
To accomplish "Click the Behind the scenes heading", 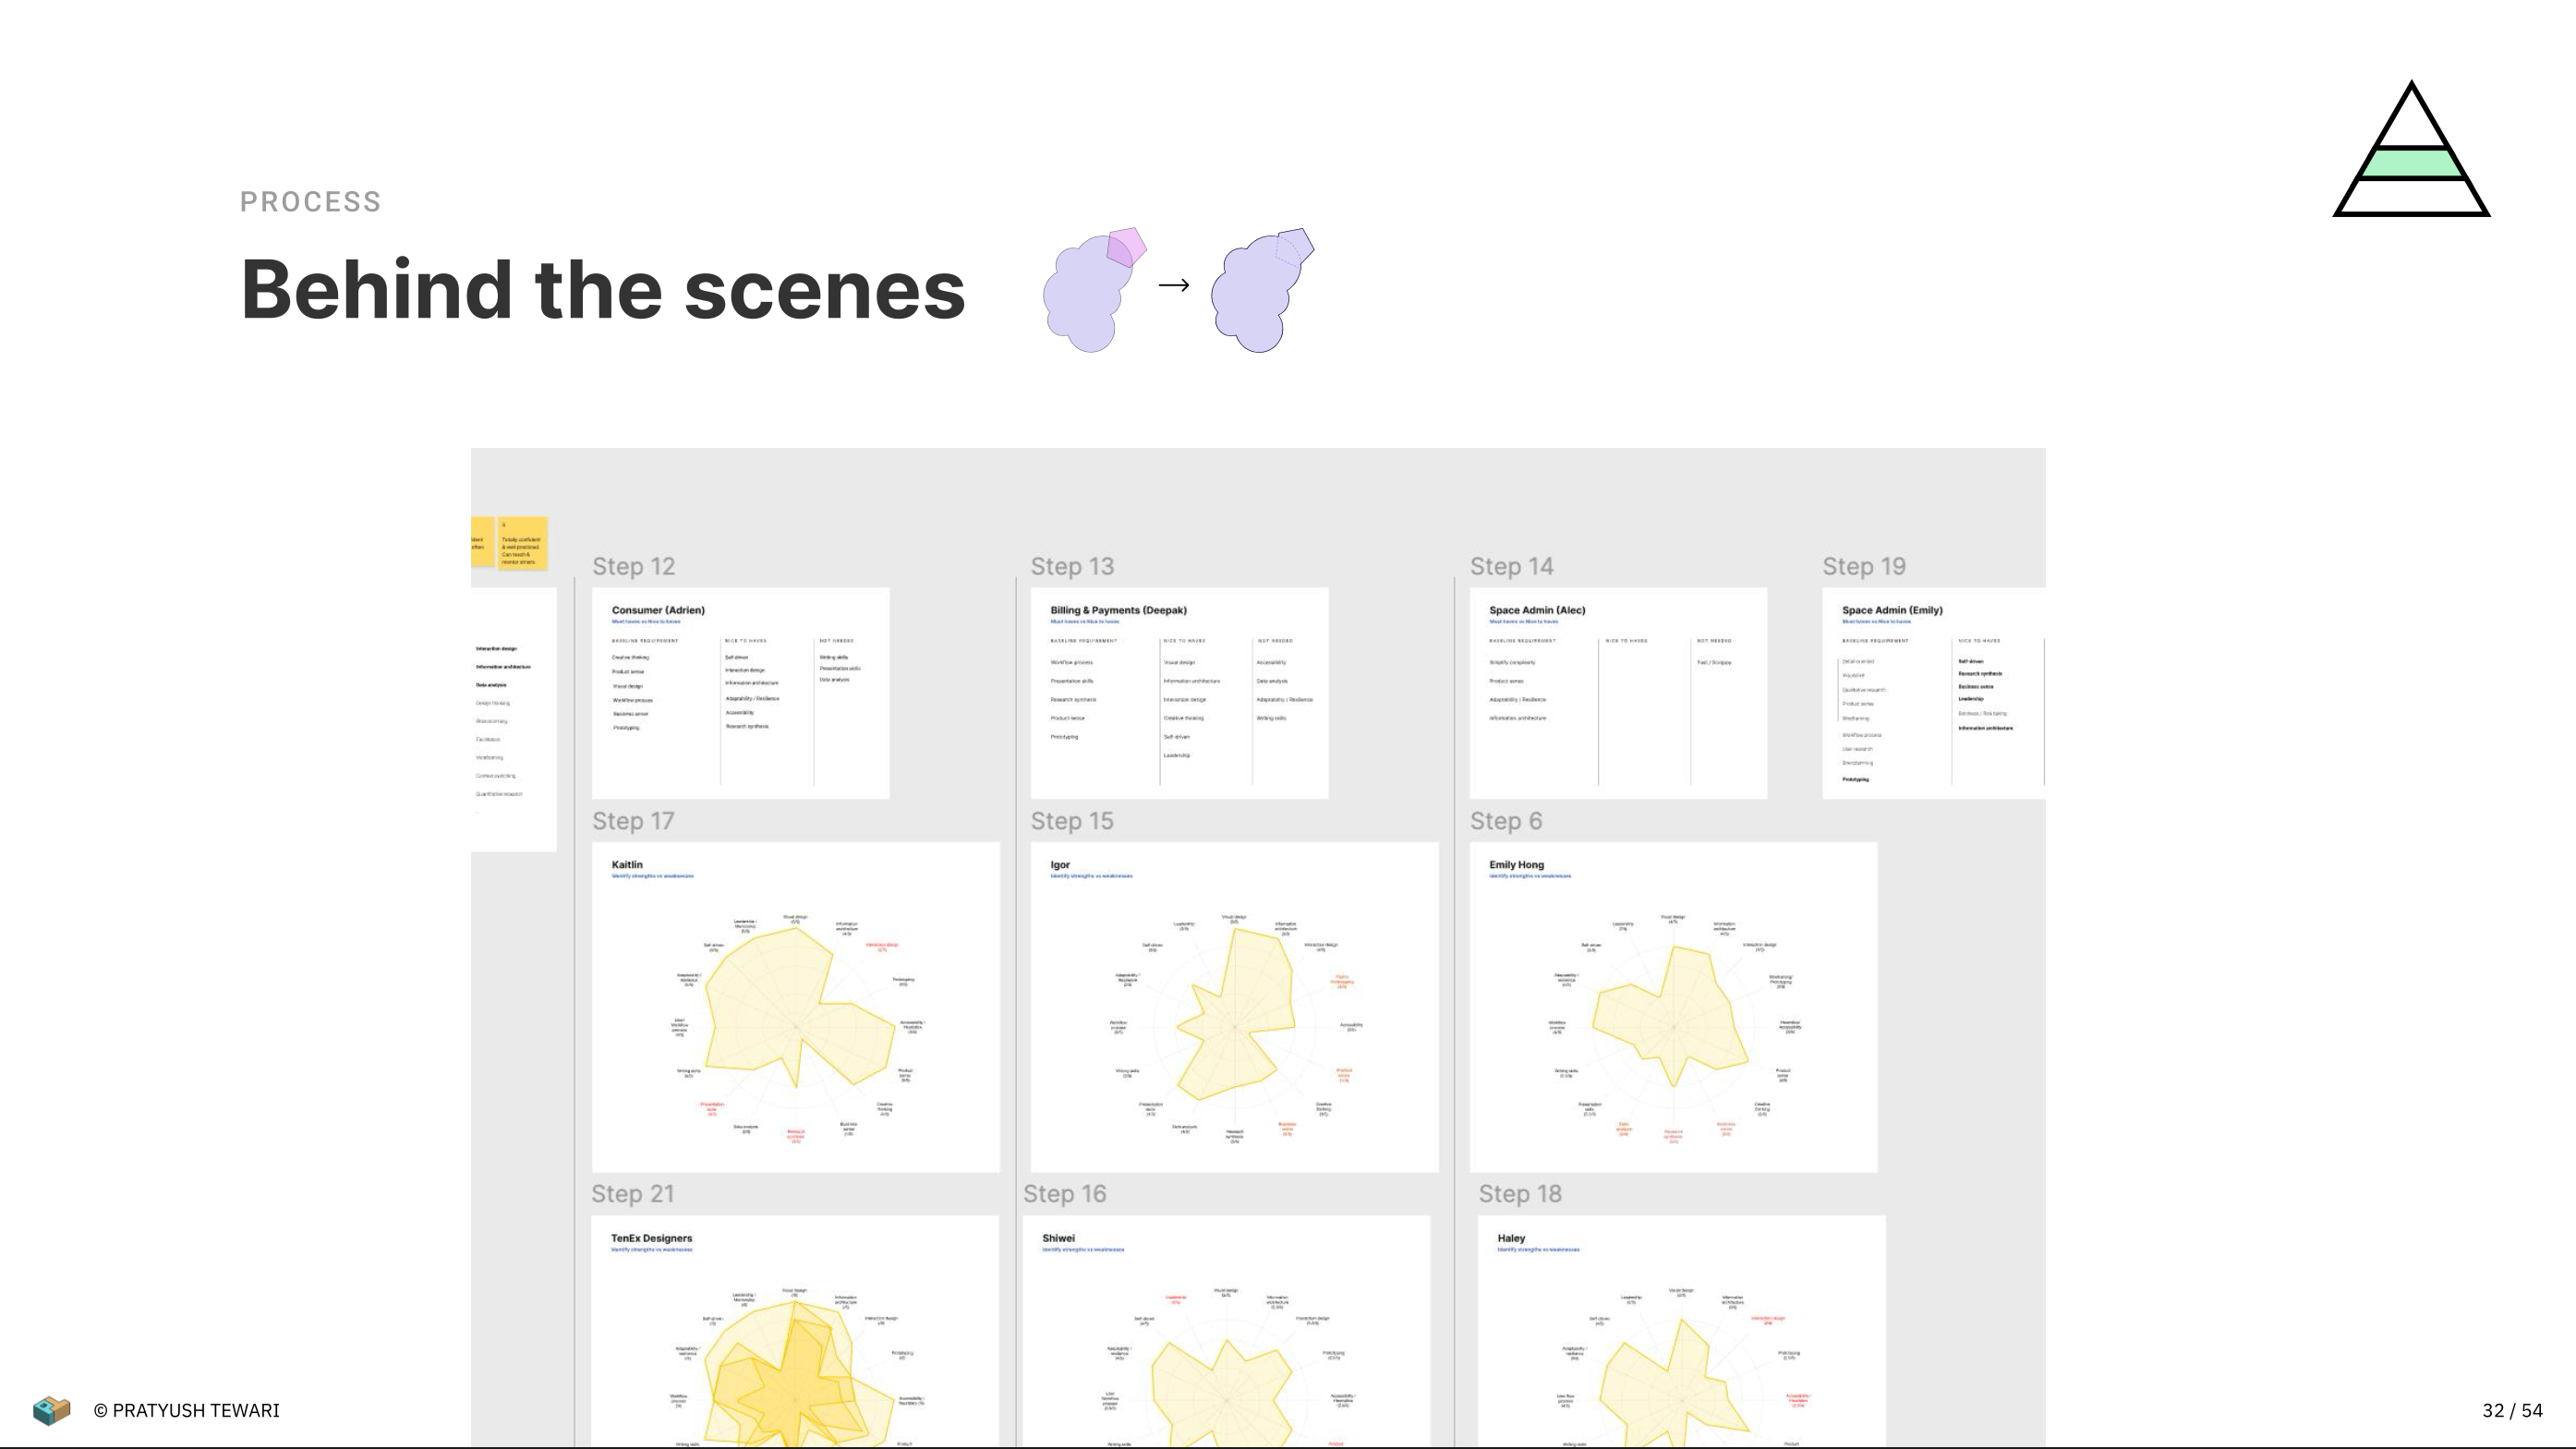I will tap(603, 290).
